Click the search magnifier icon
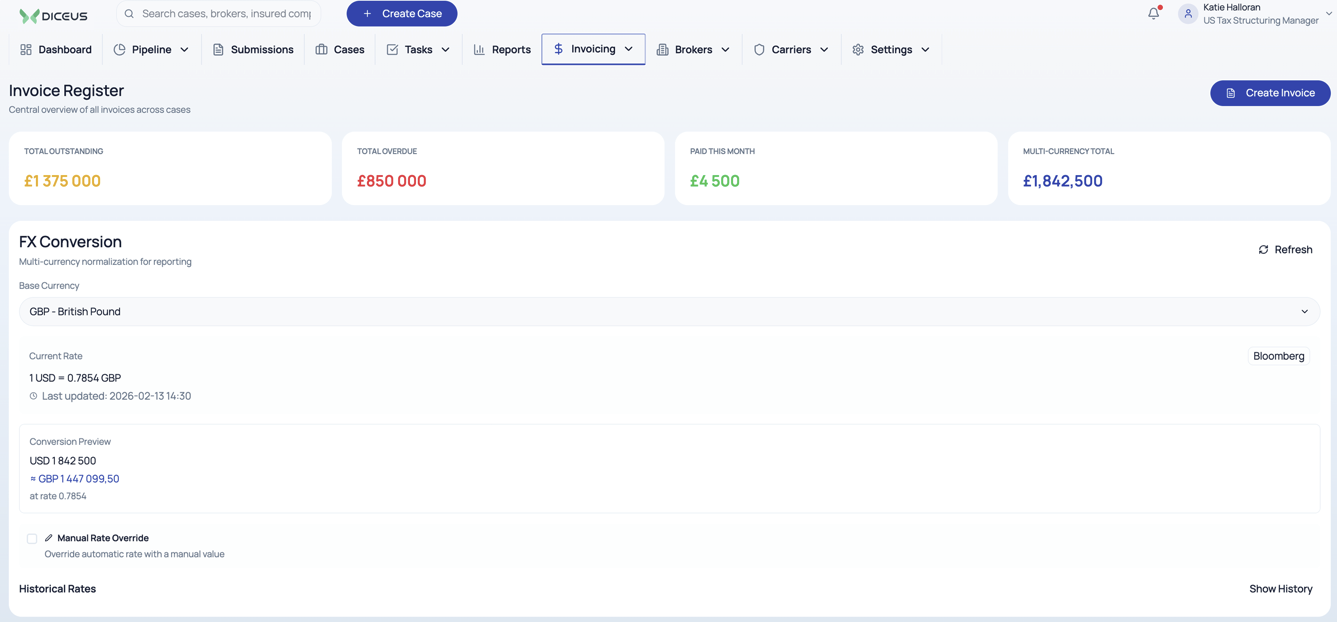 point(129,14)
